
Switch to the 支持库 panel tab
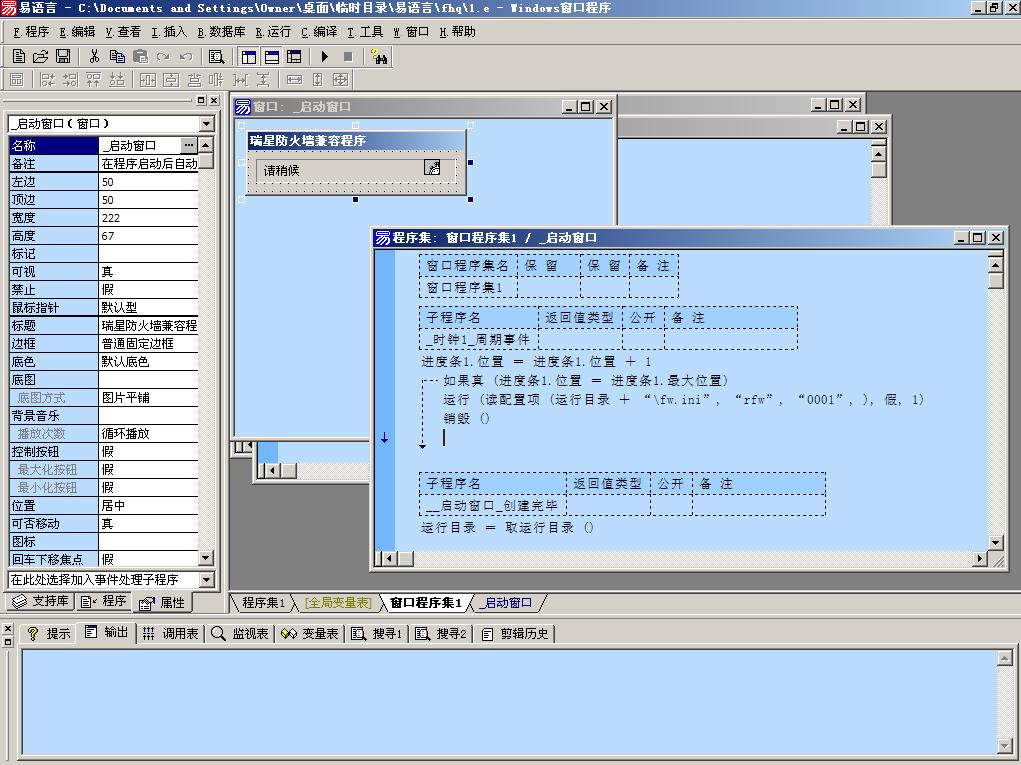[x=41, y=601]
